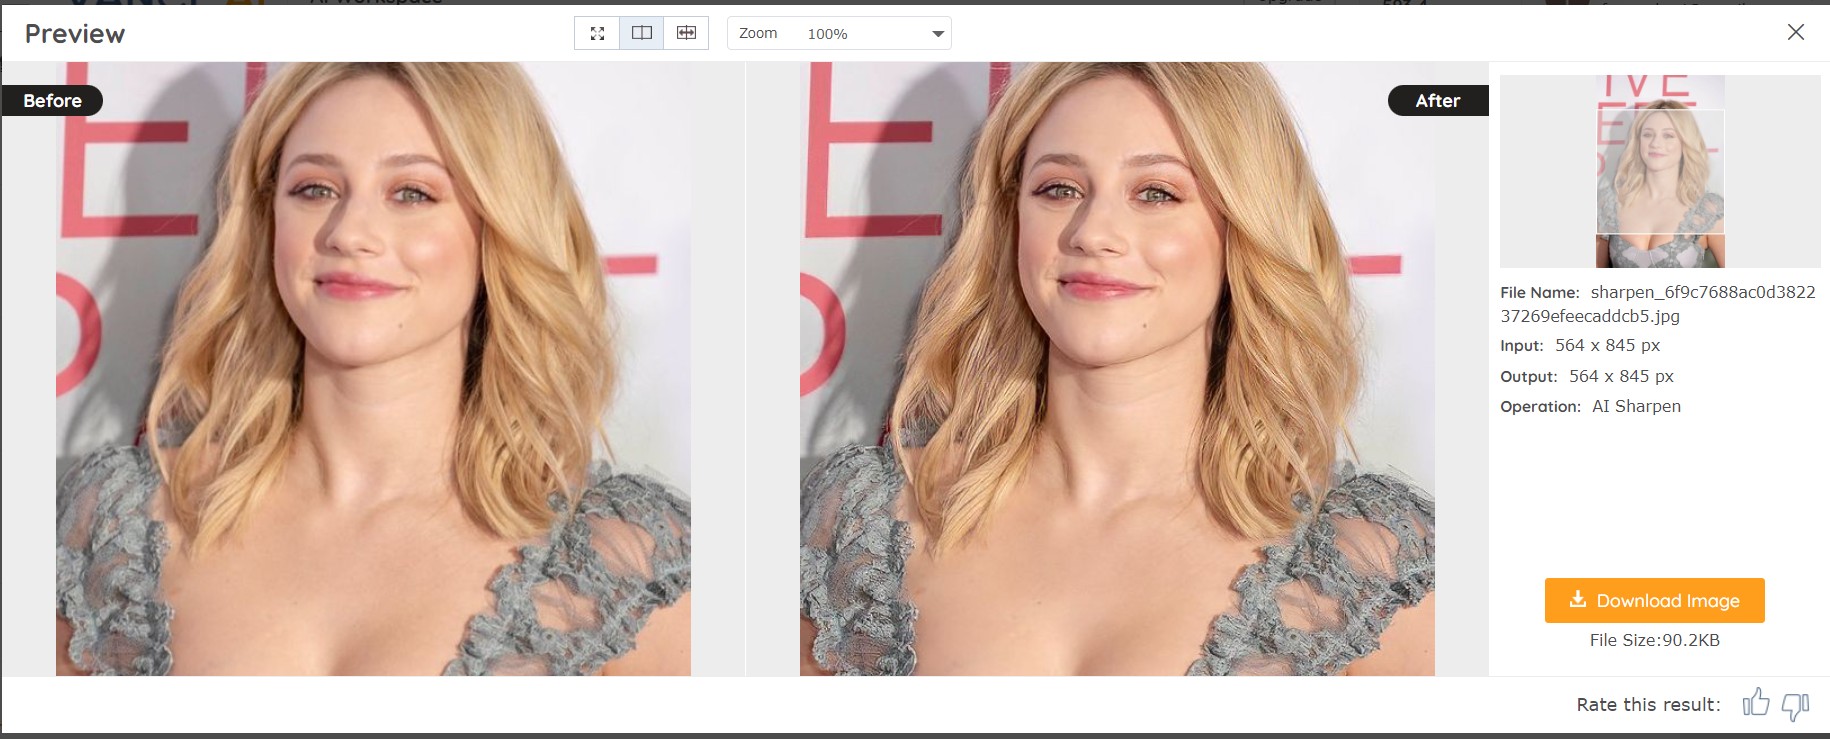Click the 100% zoom value
This screenshot has height=739, width=1830.
click(827, 34)
